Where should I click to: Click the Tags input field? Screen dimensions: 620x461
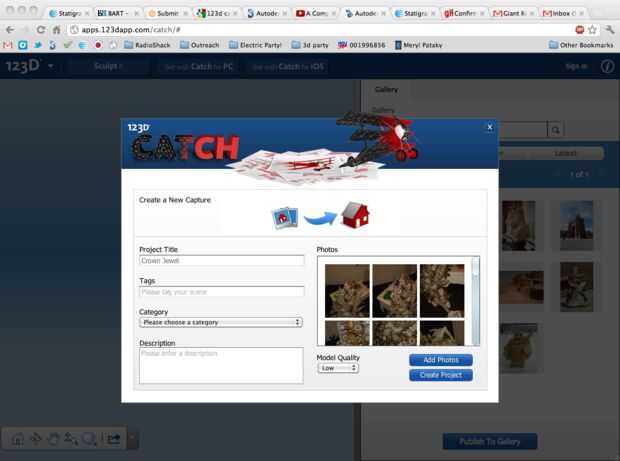221,292
